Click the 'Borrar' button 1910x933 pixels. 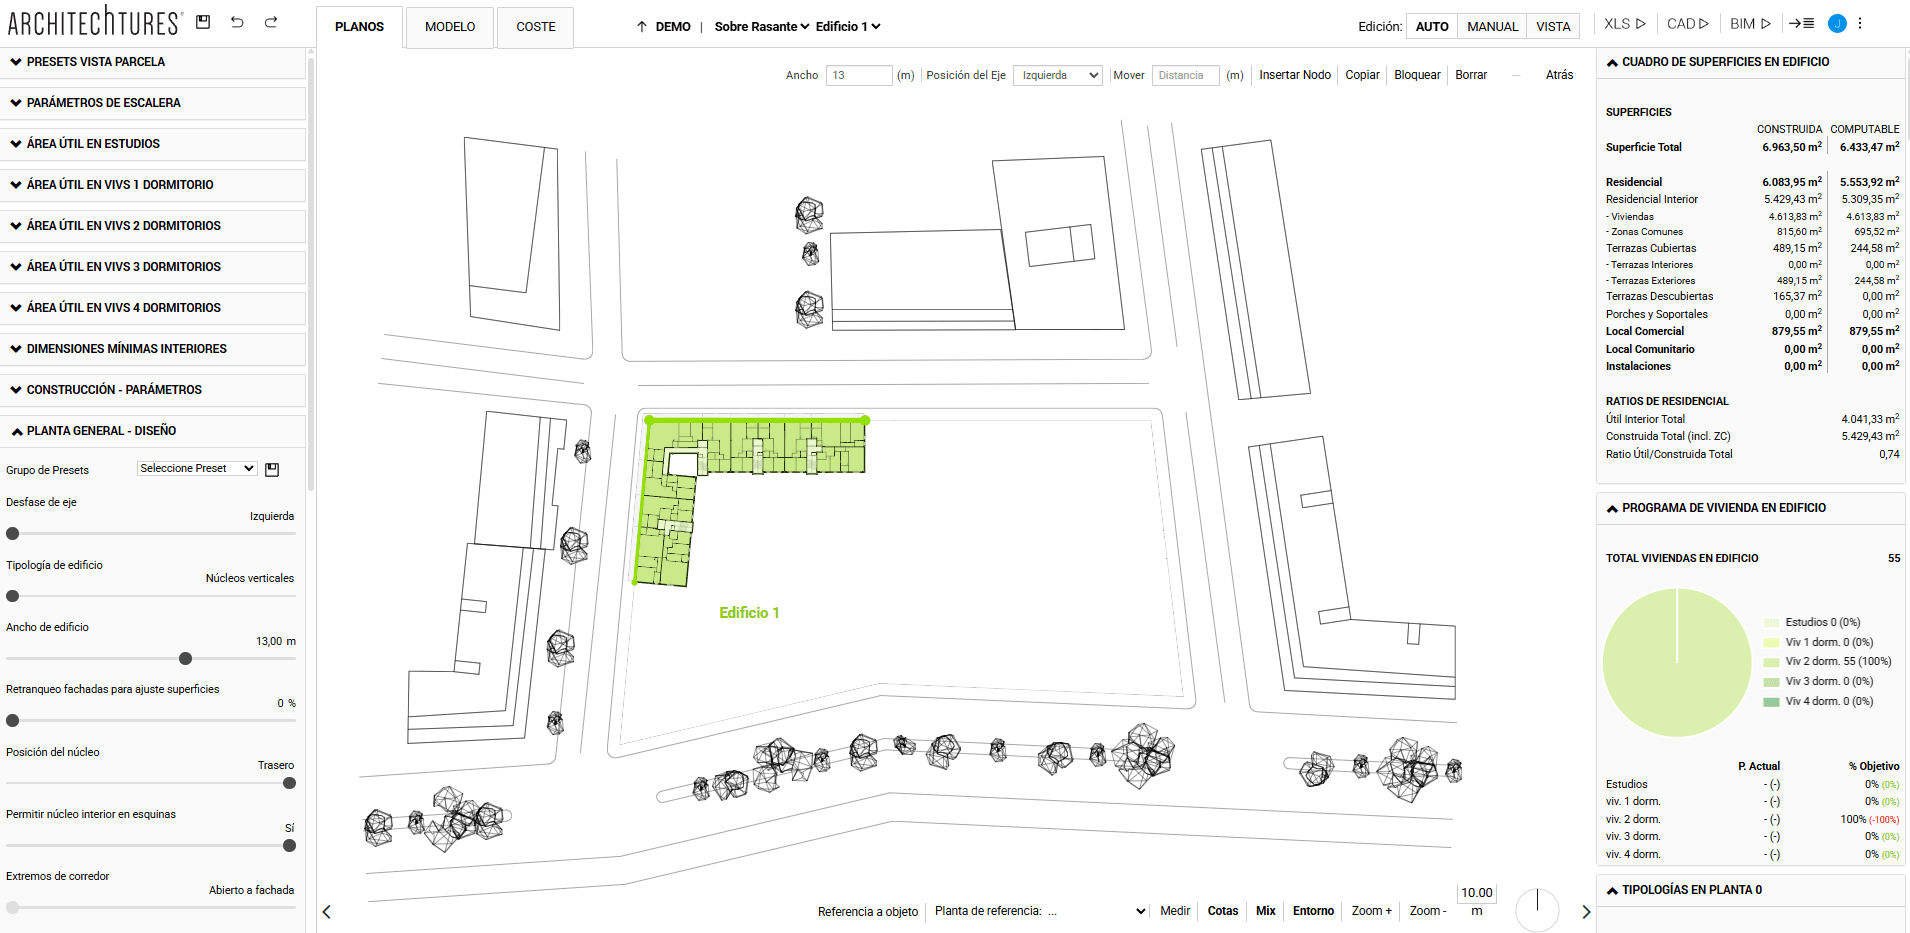pos(1470,74)
